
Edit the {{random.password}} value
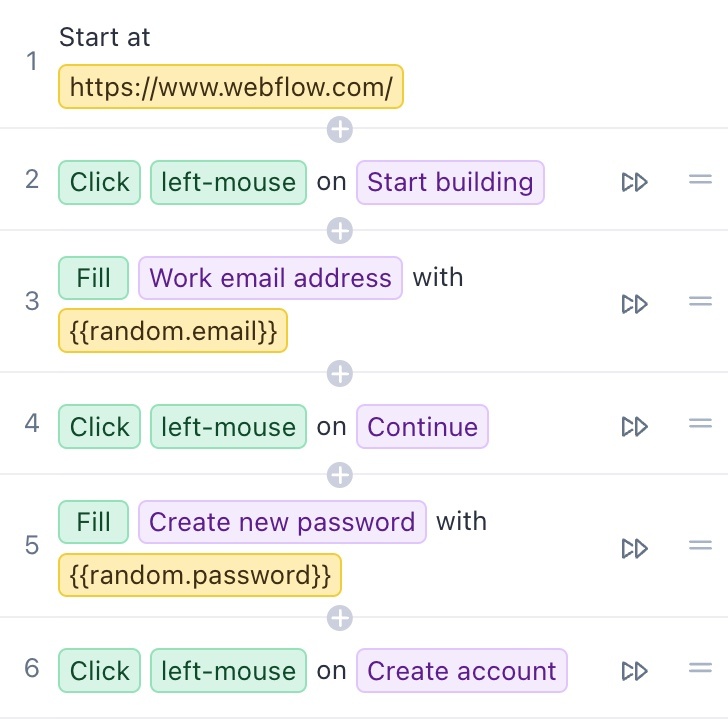point(200,575)
